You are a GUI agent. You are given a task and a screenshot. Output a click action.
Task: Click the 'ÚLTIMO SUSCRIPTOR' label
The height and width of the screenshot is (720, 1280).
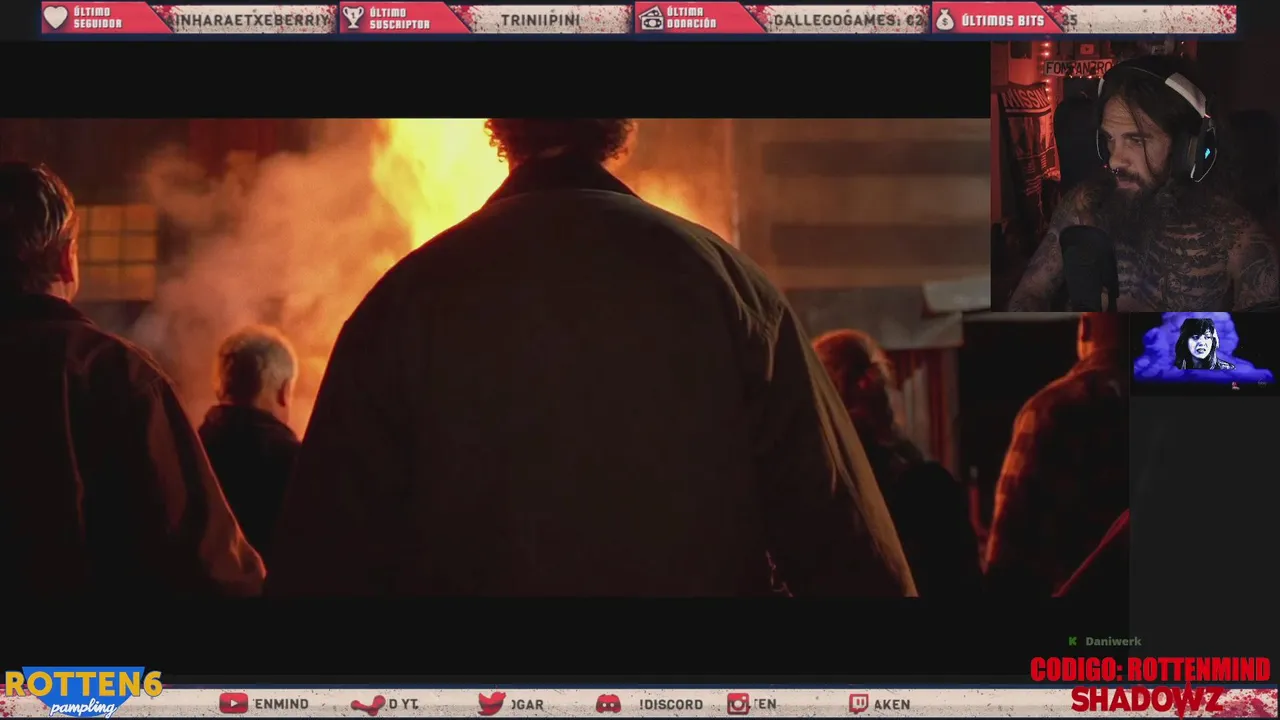click(399, 18)
